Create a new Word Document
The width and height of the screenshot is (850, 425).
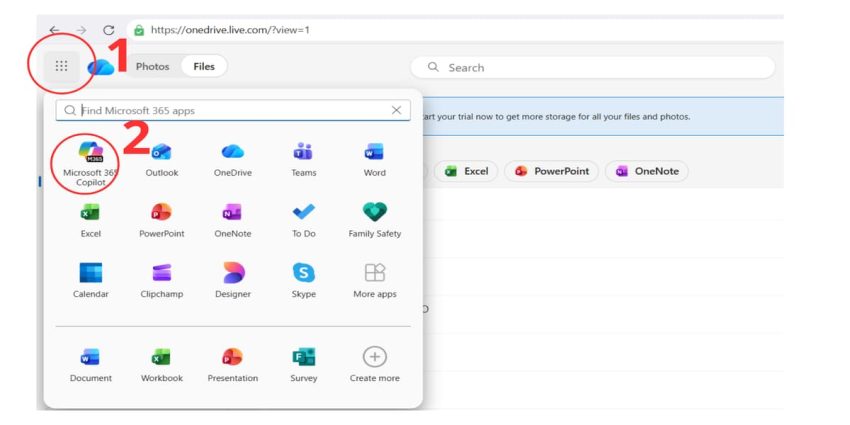[91, 365]
